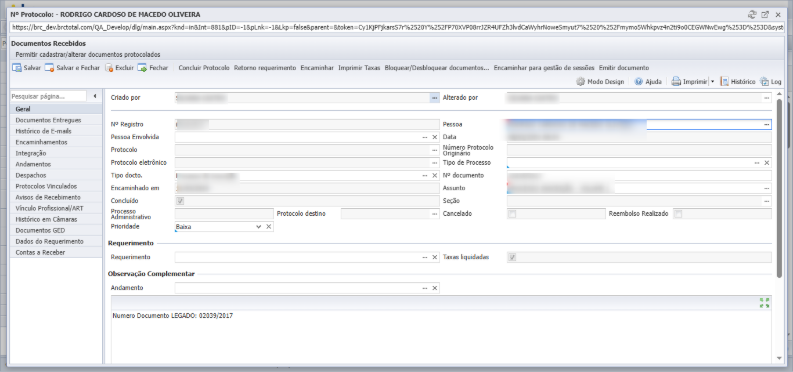Click Salvar e Fechar toolbar button
The width and height of the screenshot is (793, 372).
pos(72,68)
